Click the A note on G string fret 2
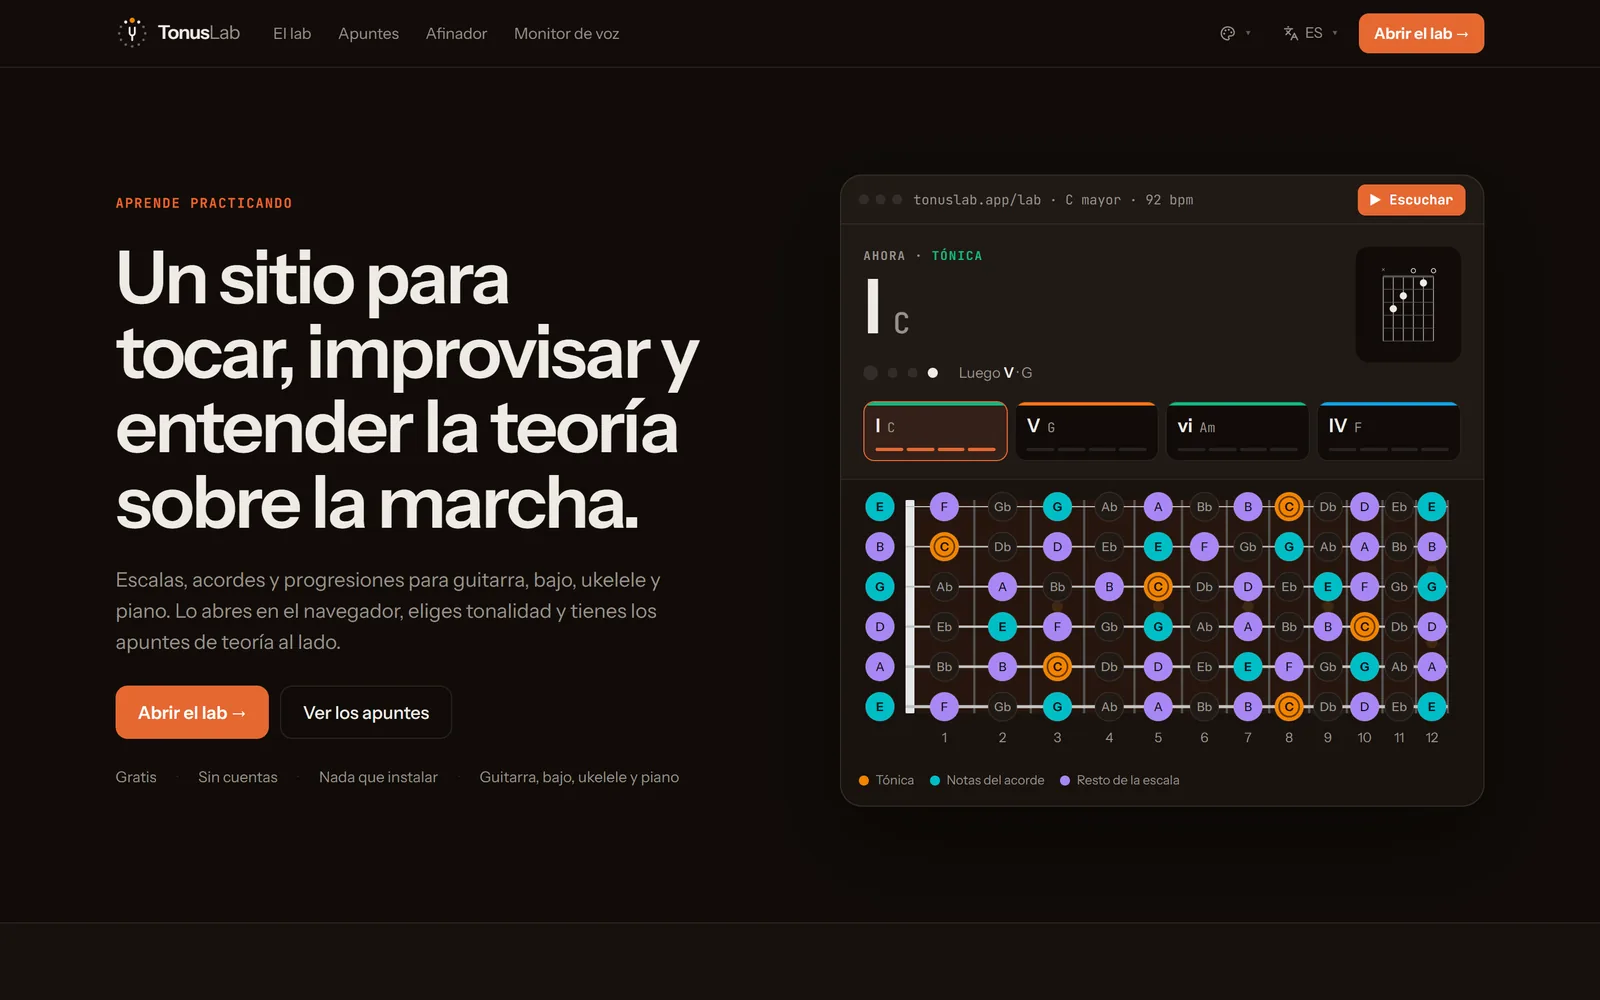 point(1002,587)
